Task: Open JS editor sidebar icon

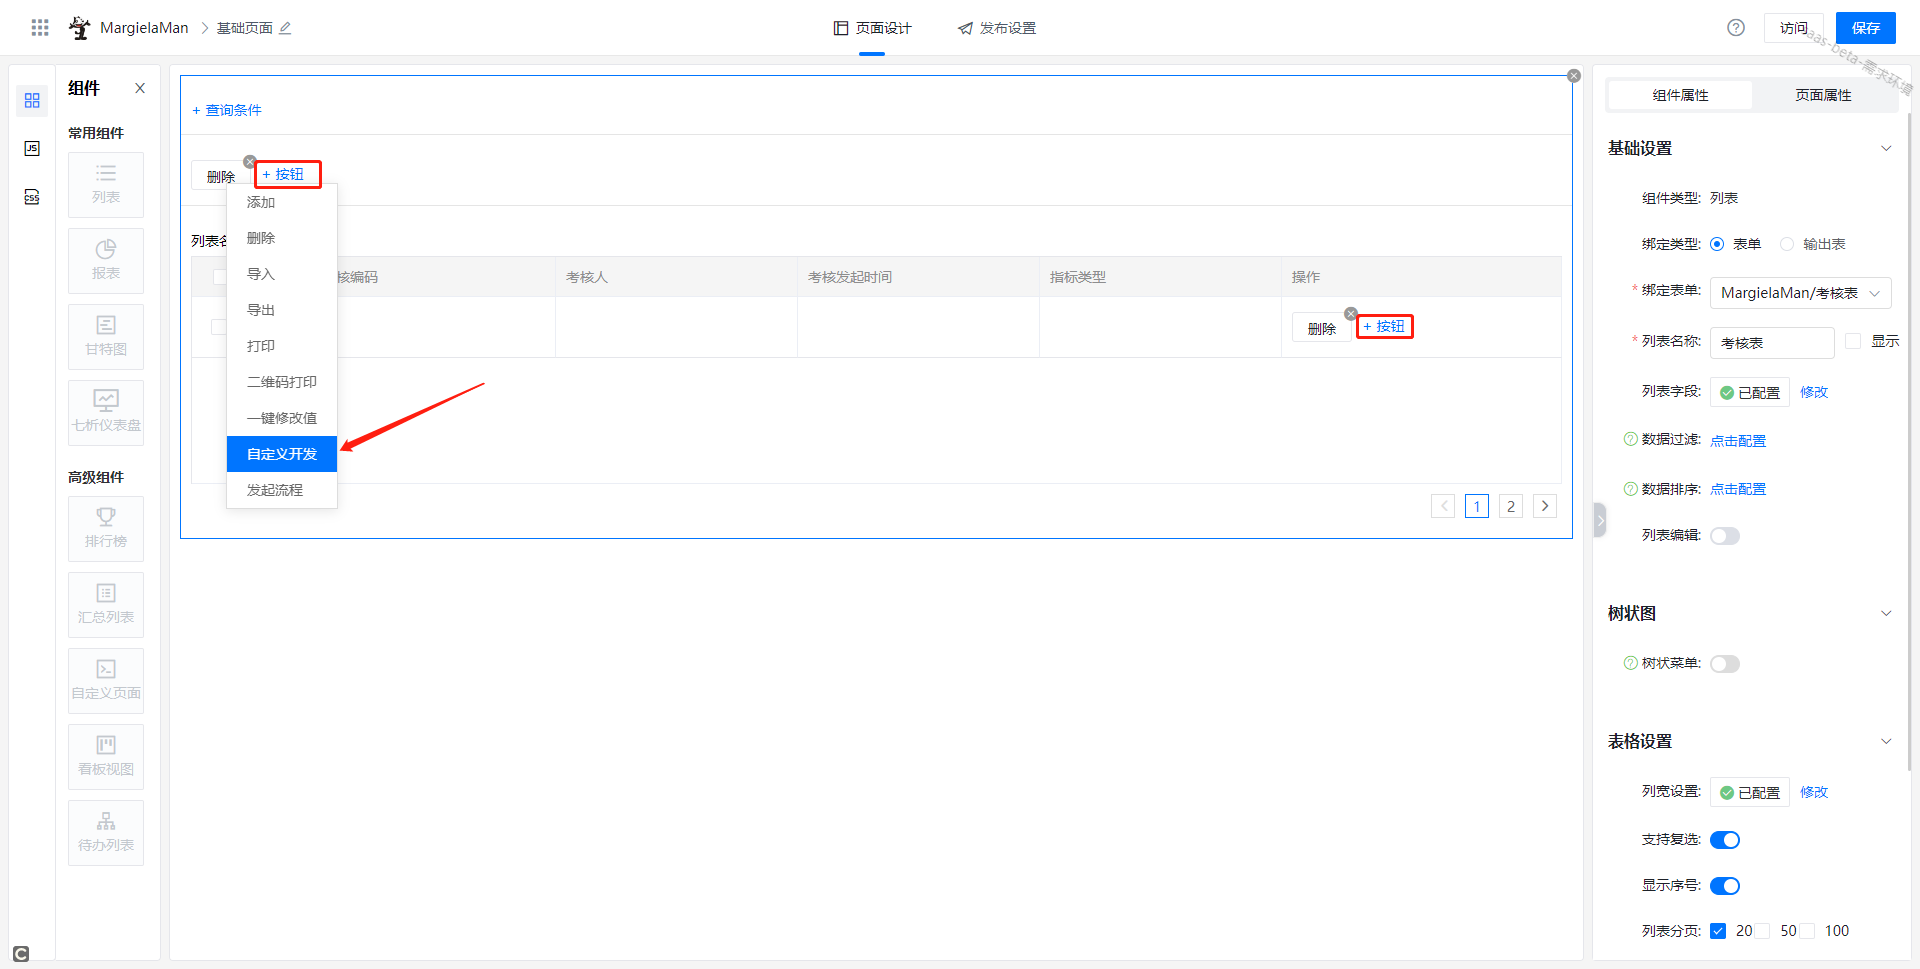Action: click(x=32, y=149)
